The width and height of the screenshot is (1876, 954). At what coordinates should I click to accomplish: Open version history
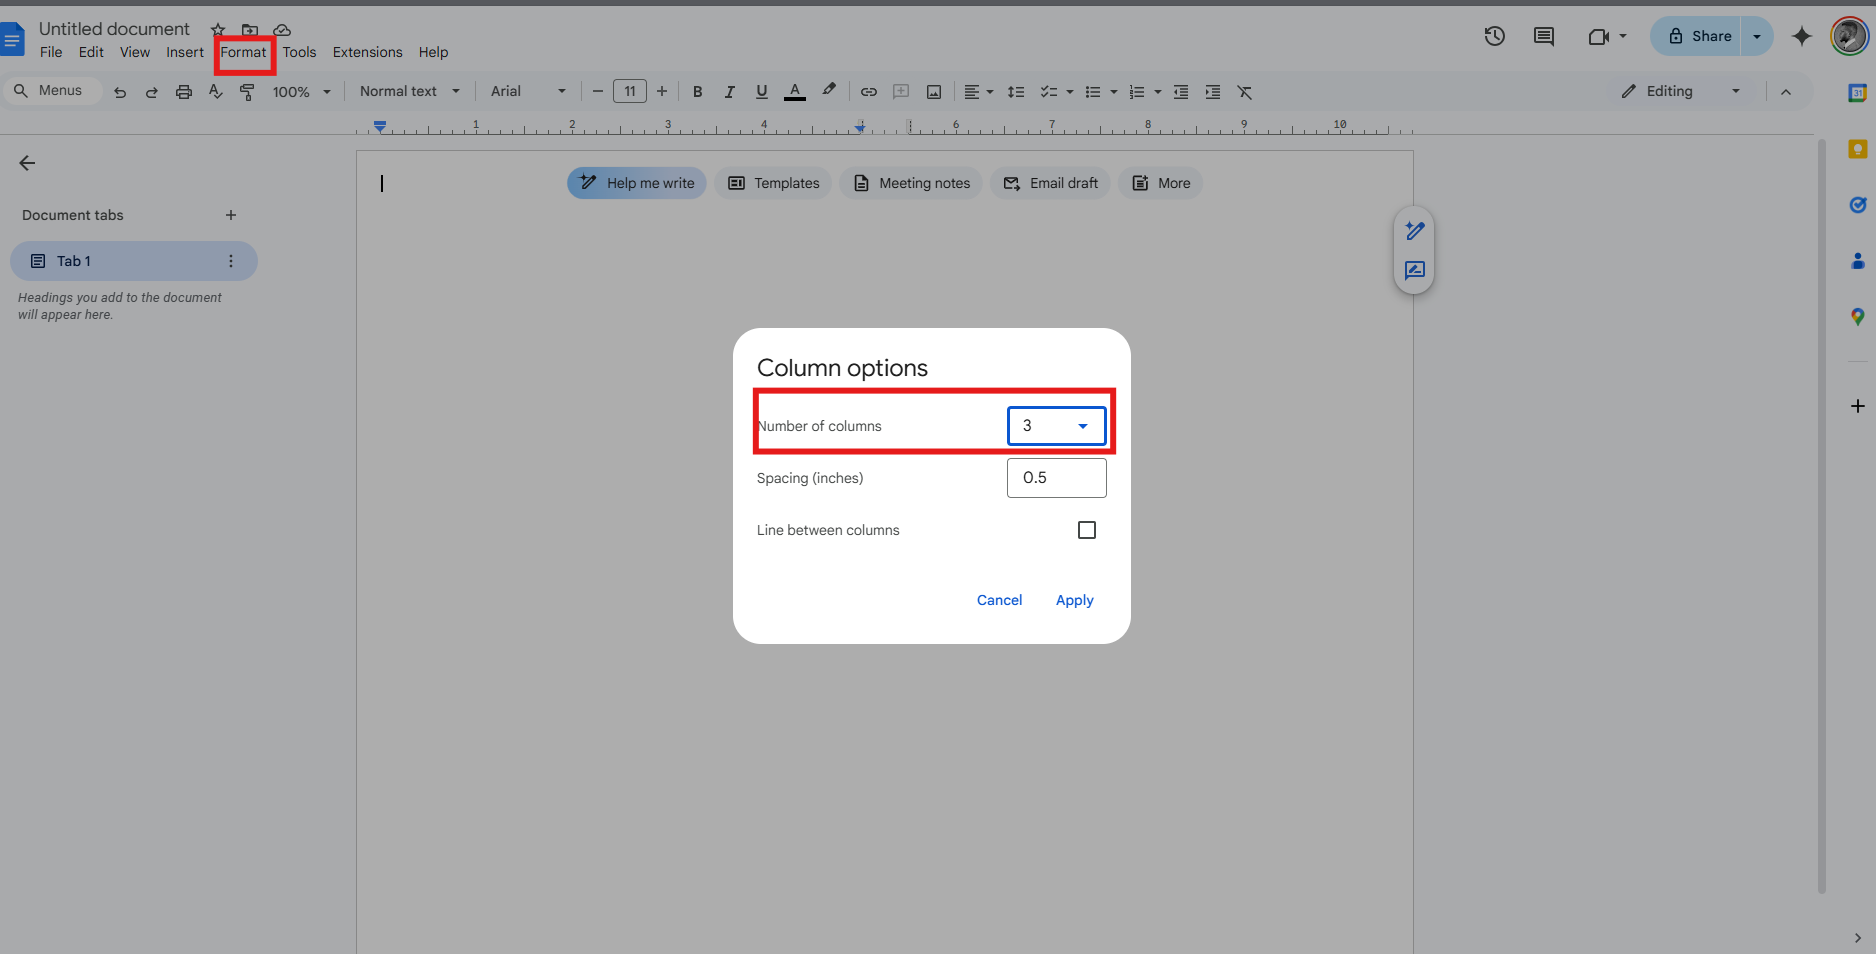(x=1494, y=35)
